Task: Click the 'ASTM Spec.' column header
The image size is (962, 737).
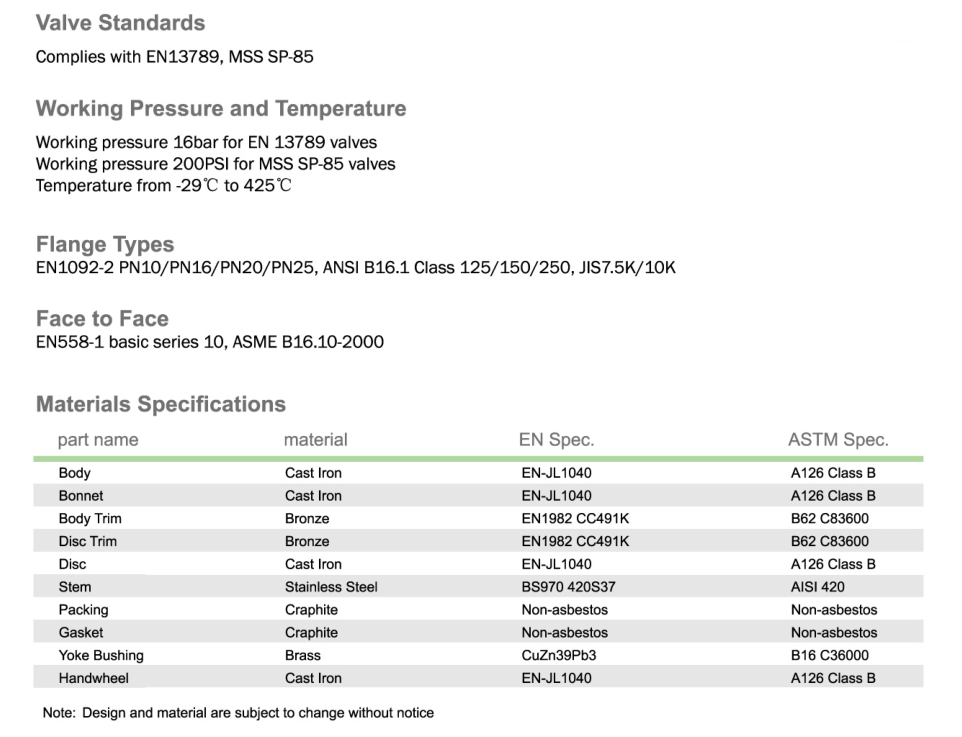Action: click(838, 440)
